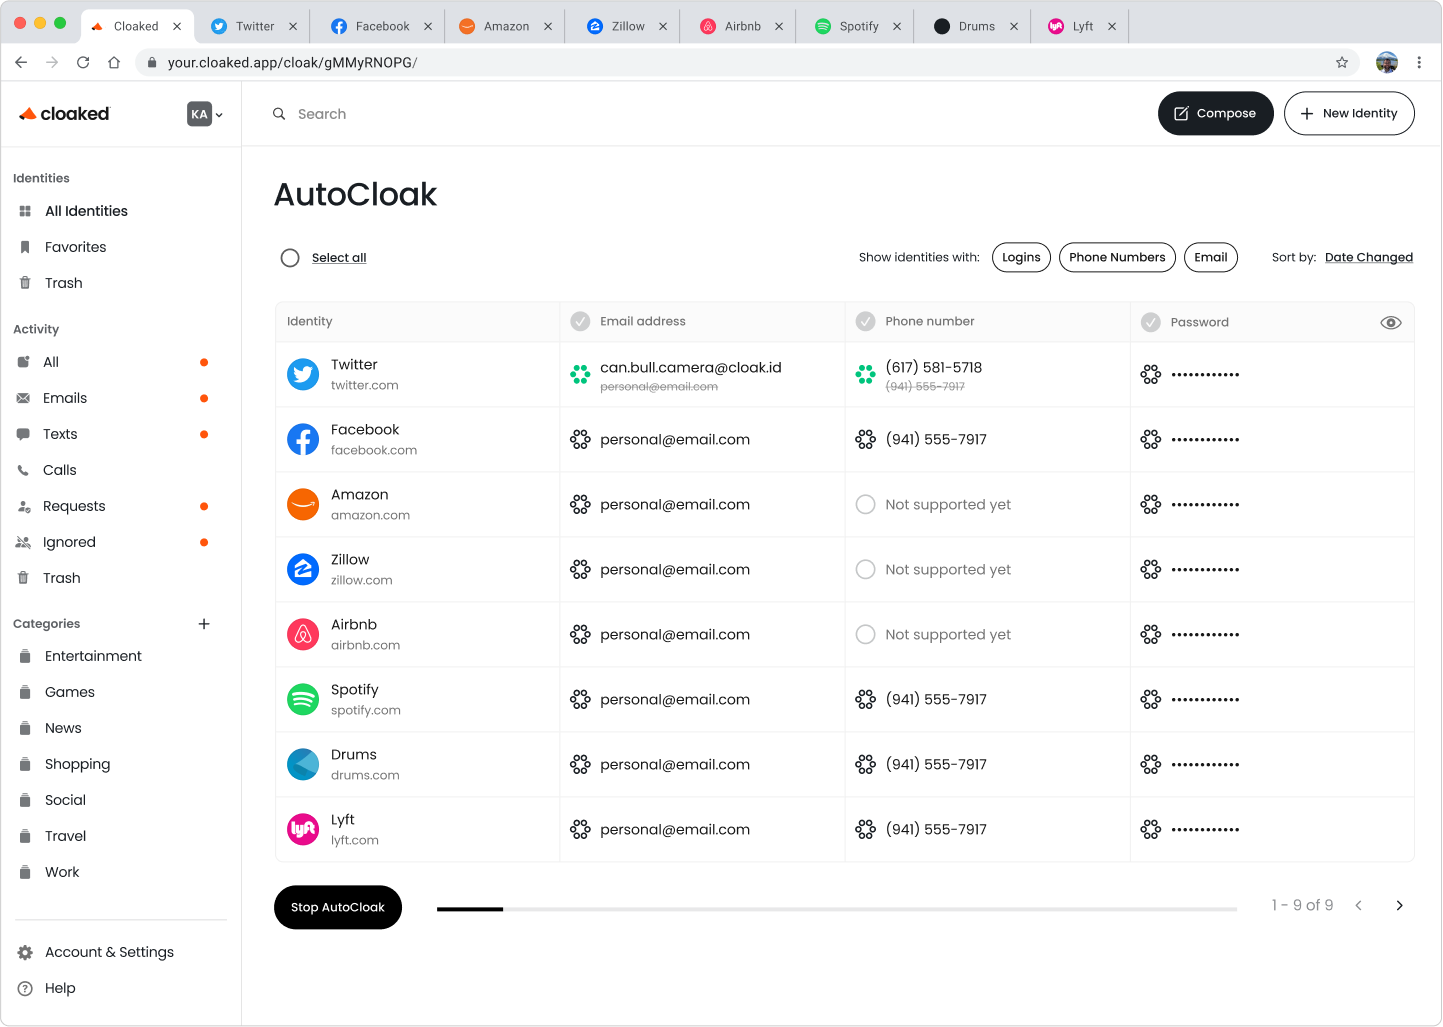
Task: Click the Lyft logo in identity list
Action: pos(303,829)
